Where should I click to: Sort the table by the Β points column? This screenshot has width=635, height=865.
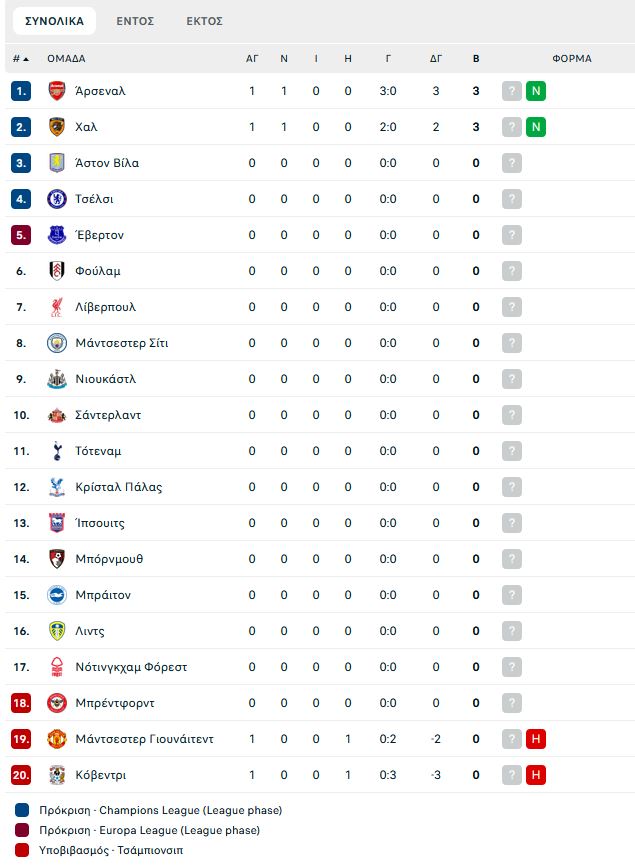click(476, 58)
